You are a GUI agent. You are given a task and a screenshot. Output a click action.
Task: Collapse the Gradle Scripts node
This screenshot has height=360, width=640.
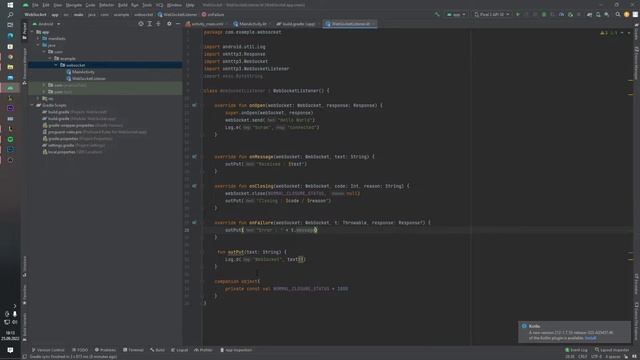32,105
